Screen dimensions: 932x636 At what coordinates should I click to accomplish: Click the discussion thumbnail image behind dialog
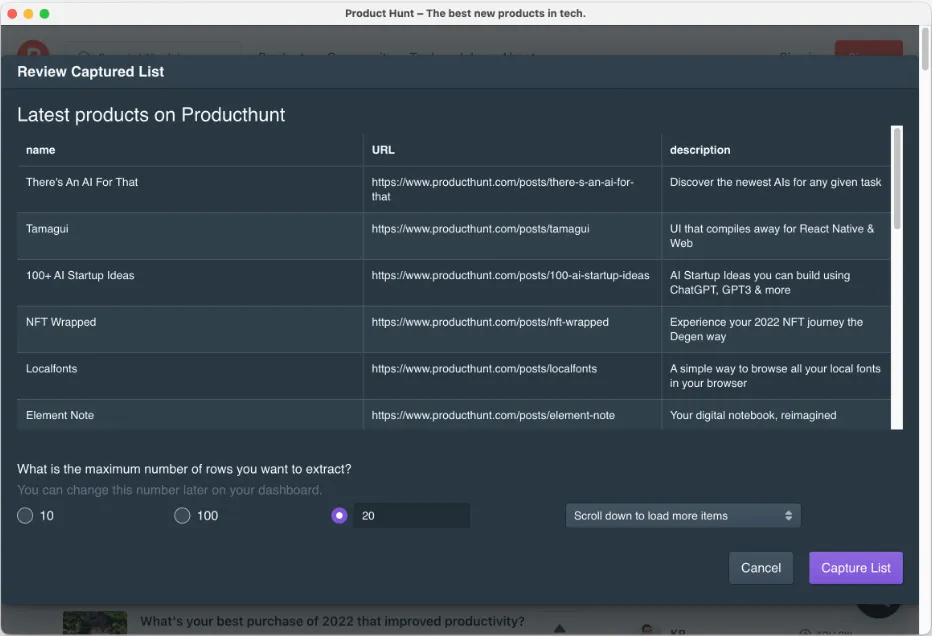point(95,623)
